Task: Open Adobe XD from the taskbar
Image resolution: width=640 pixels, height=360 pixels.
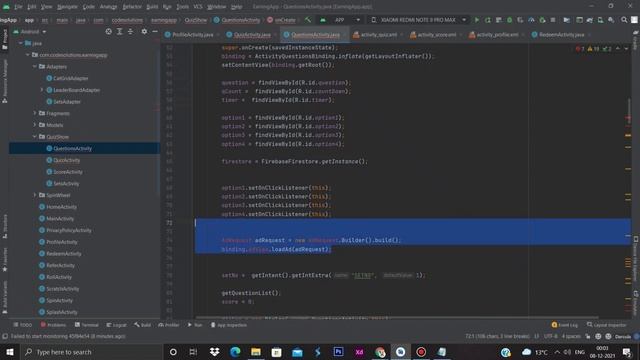Action: pyautogui.click(x=359, y=352)
